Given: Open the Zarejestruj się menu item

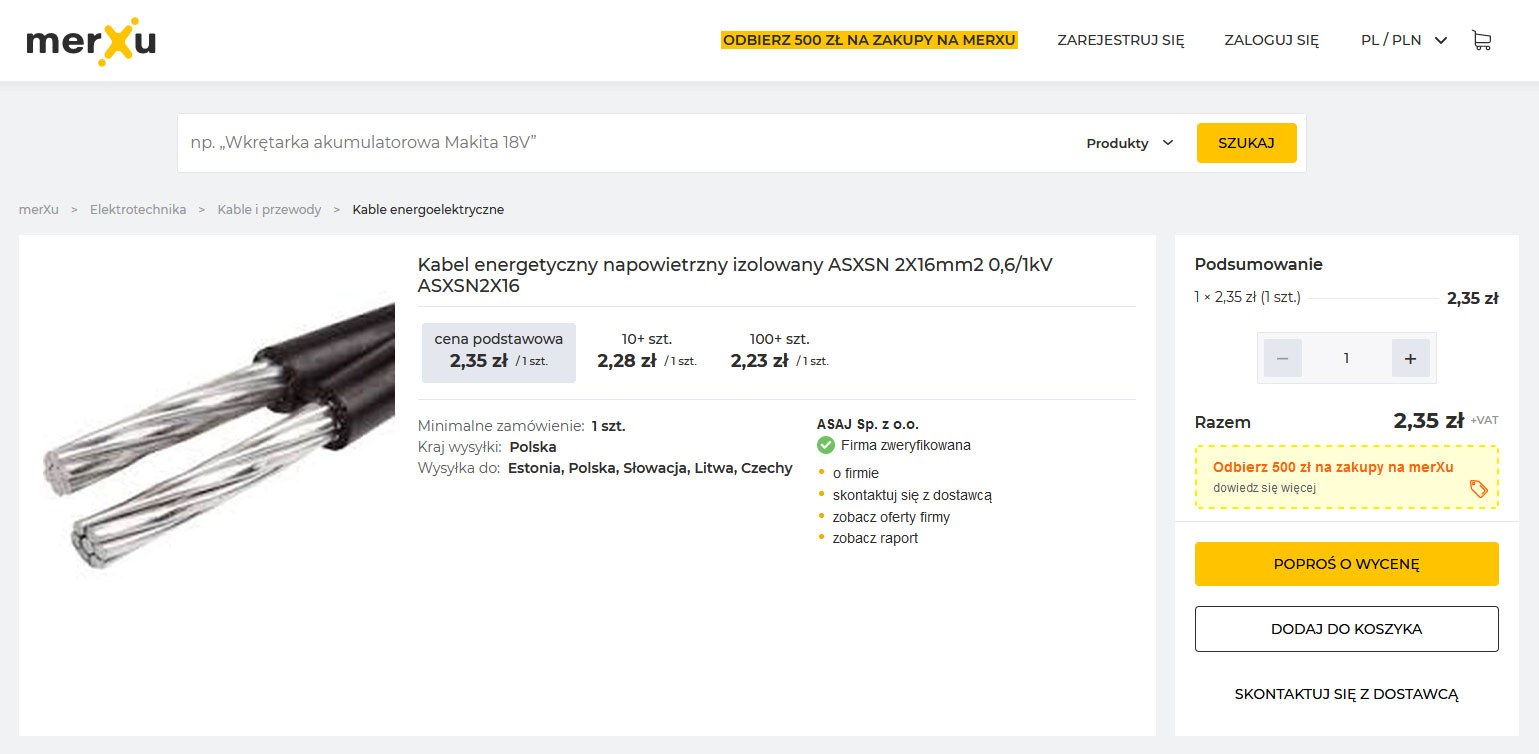Looking at the screenshot, I should point(1120,41).
